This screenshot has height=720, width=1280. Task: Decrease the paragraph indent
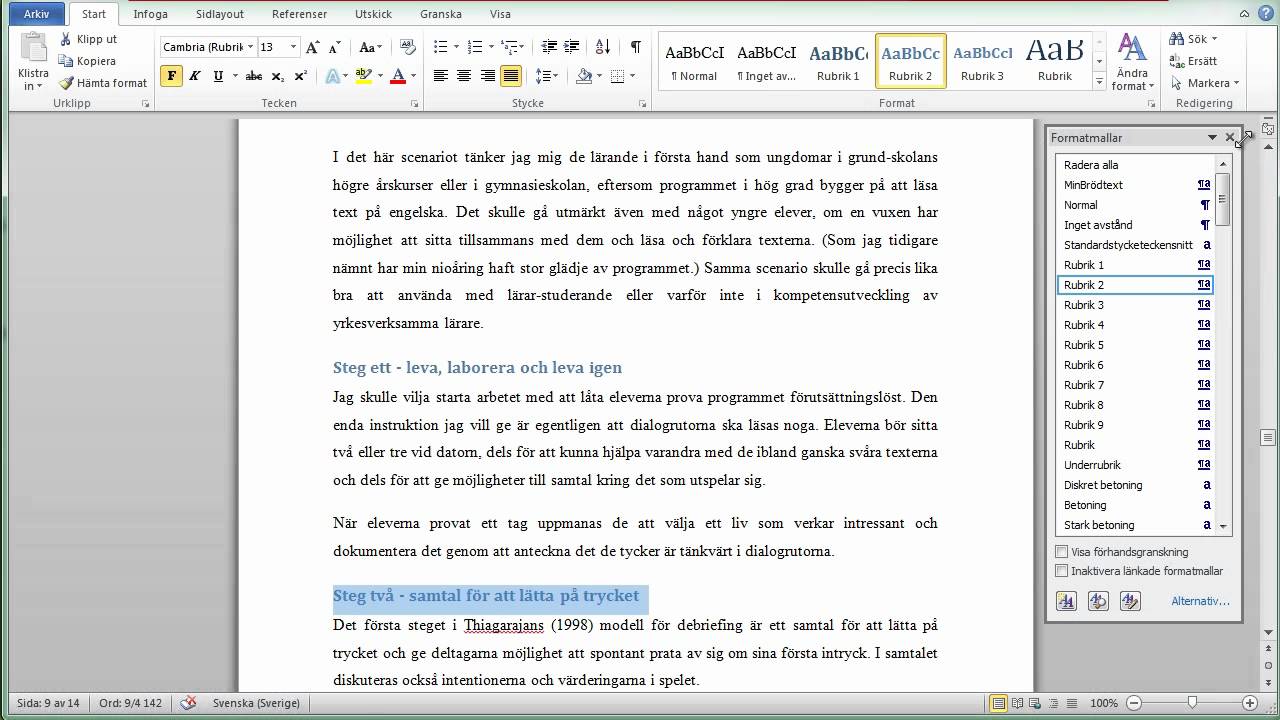(x=549, y=47)
